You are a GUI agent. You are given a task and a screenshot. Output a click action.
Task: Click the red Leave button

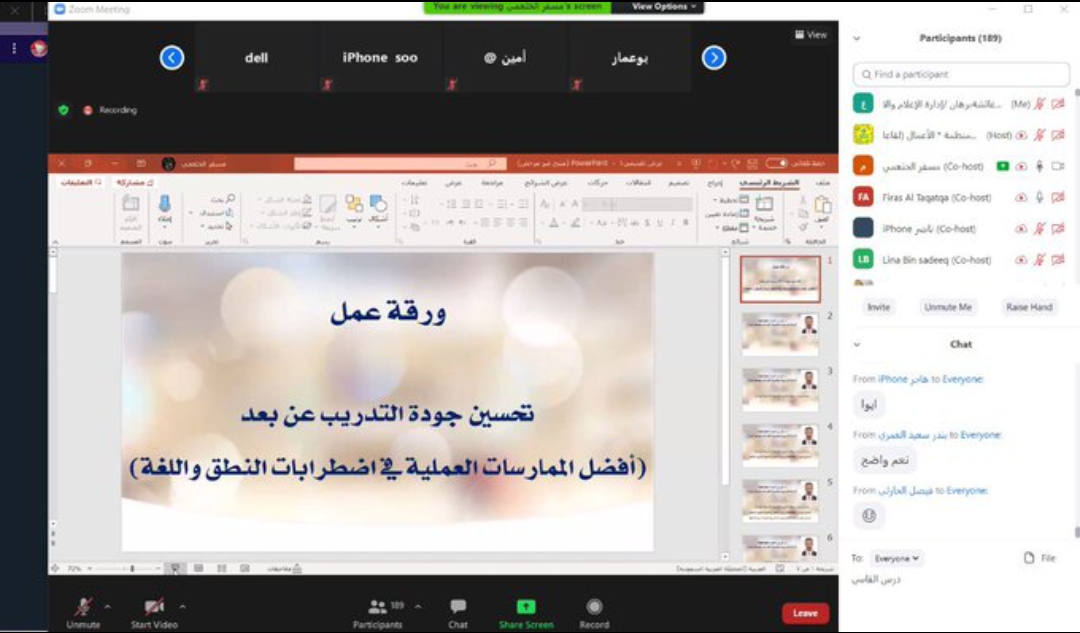tap(805, 613)
